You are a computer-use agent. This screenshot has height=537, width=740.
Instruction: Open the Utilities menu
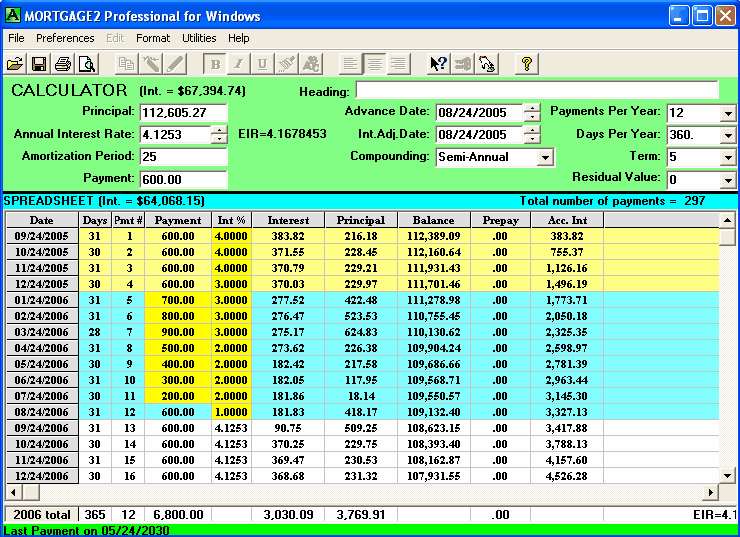199,38
